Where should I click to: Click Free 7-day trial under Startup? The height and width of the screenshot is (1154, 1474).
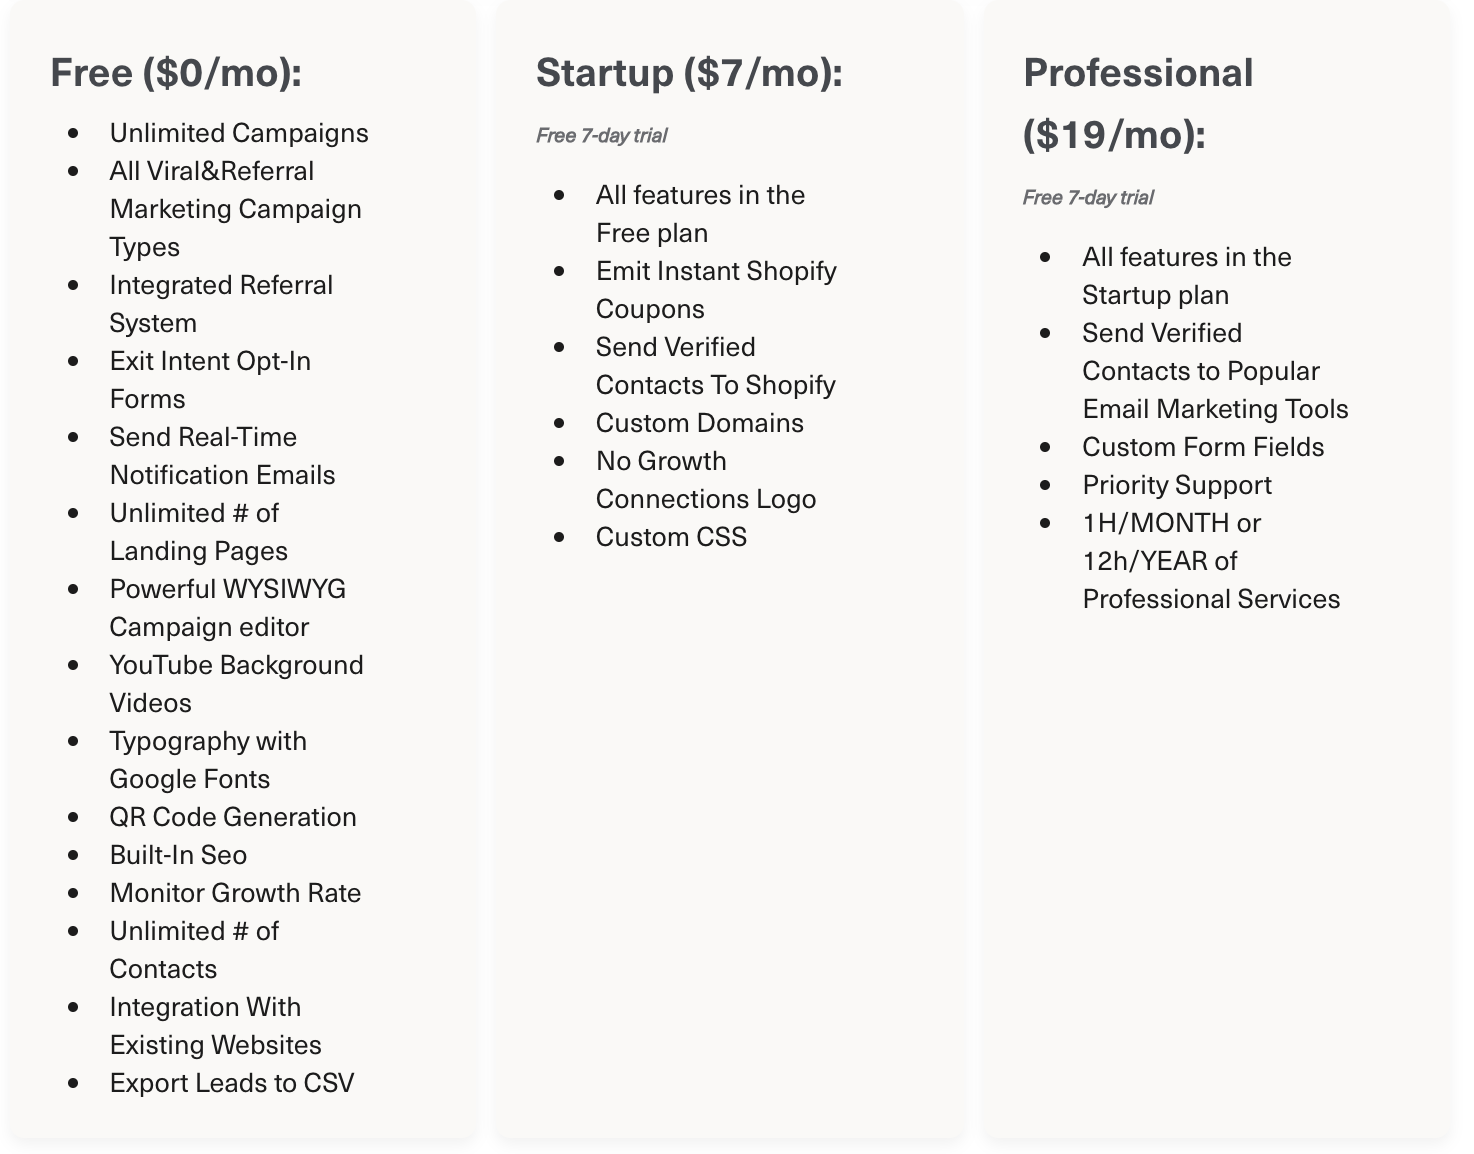[x=601, y=136]
